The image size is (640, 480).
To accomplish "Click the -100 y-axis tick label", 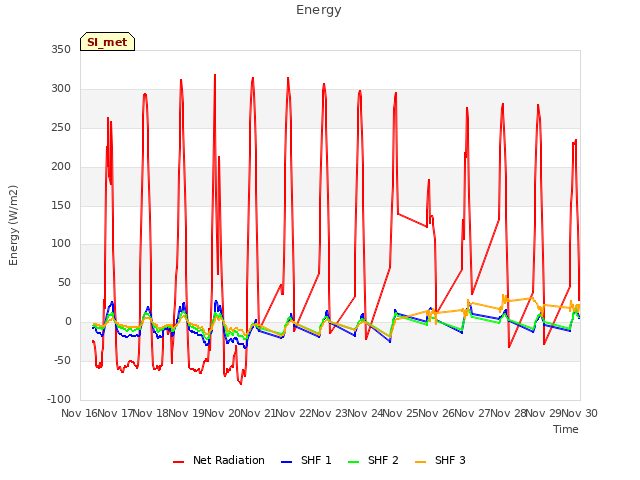I will (x=59, y=399).
